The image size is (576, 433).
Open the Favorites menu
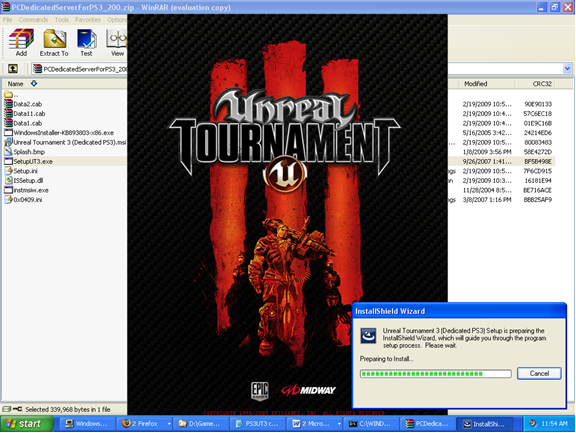click(88, 19)
